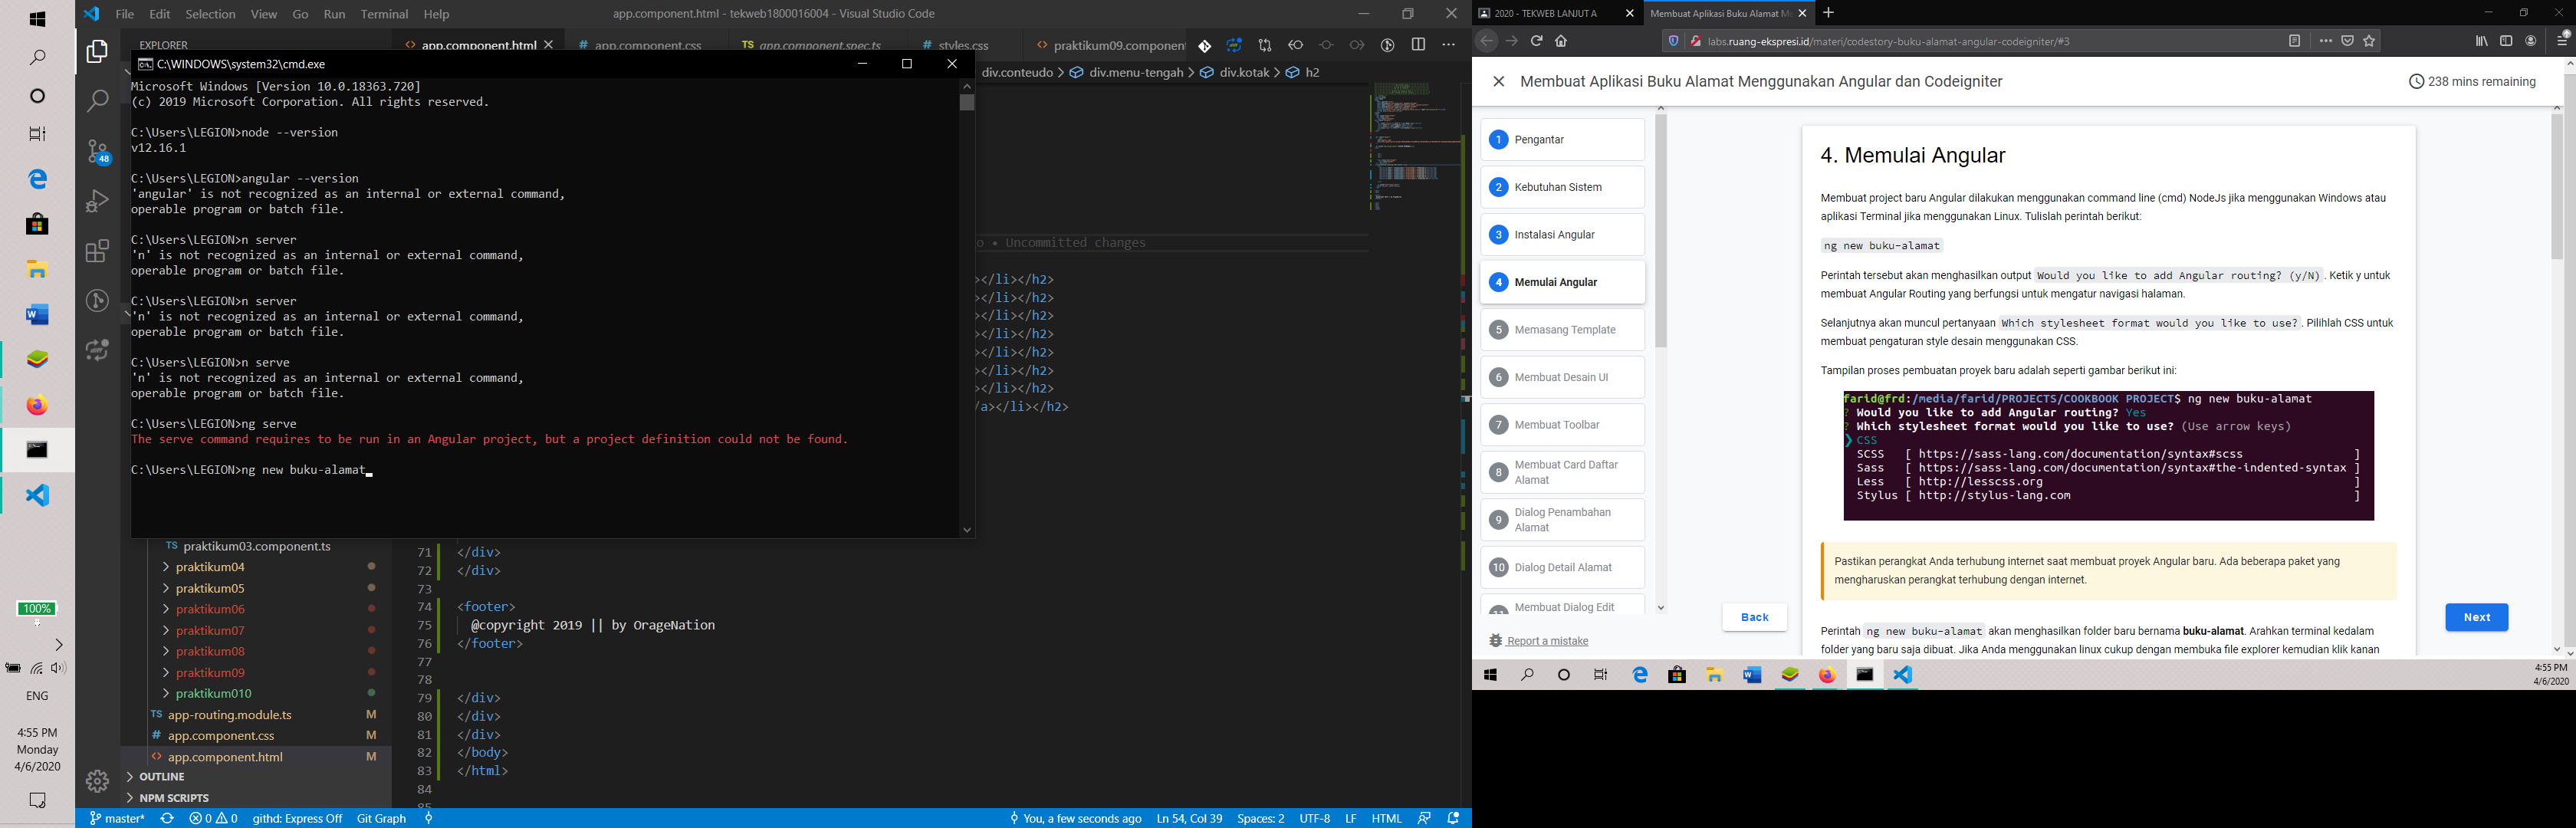
Task: Open the Explorer view in VS Code activity bar
Action: (97, 52)
